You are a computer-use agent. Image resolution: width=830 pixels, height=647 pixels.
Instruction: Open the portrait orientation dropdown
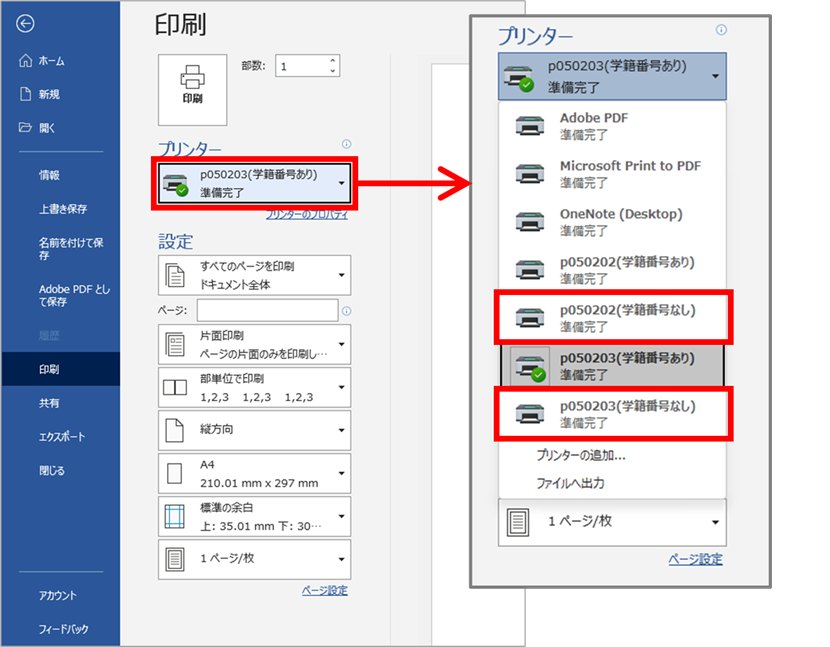[254, 429]
